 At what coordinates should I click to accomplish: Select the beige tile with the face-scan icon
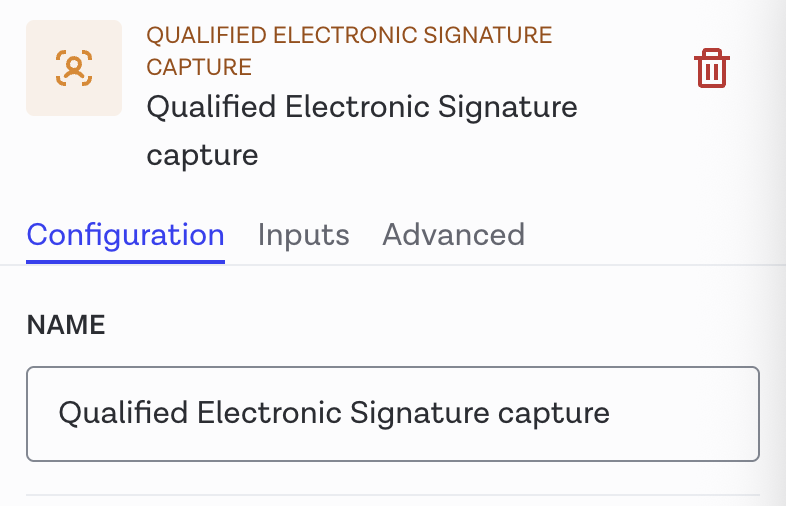click(73, 68)
